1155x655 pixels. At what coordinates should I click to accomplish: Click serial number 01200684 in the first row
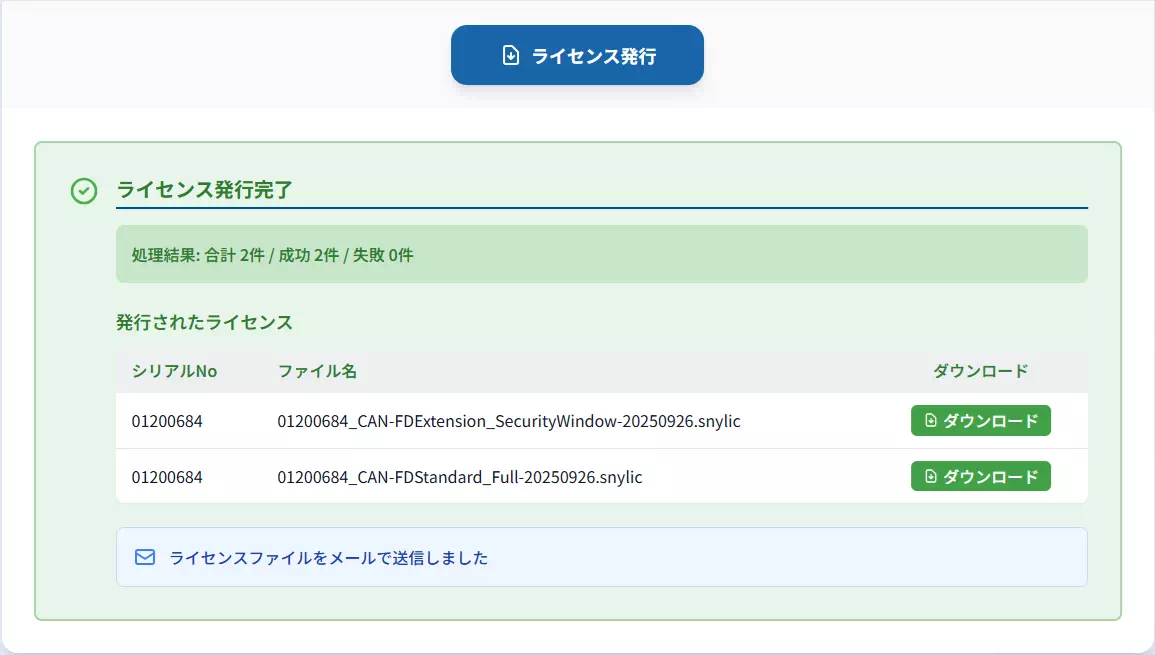(167, 421)
